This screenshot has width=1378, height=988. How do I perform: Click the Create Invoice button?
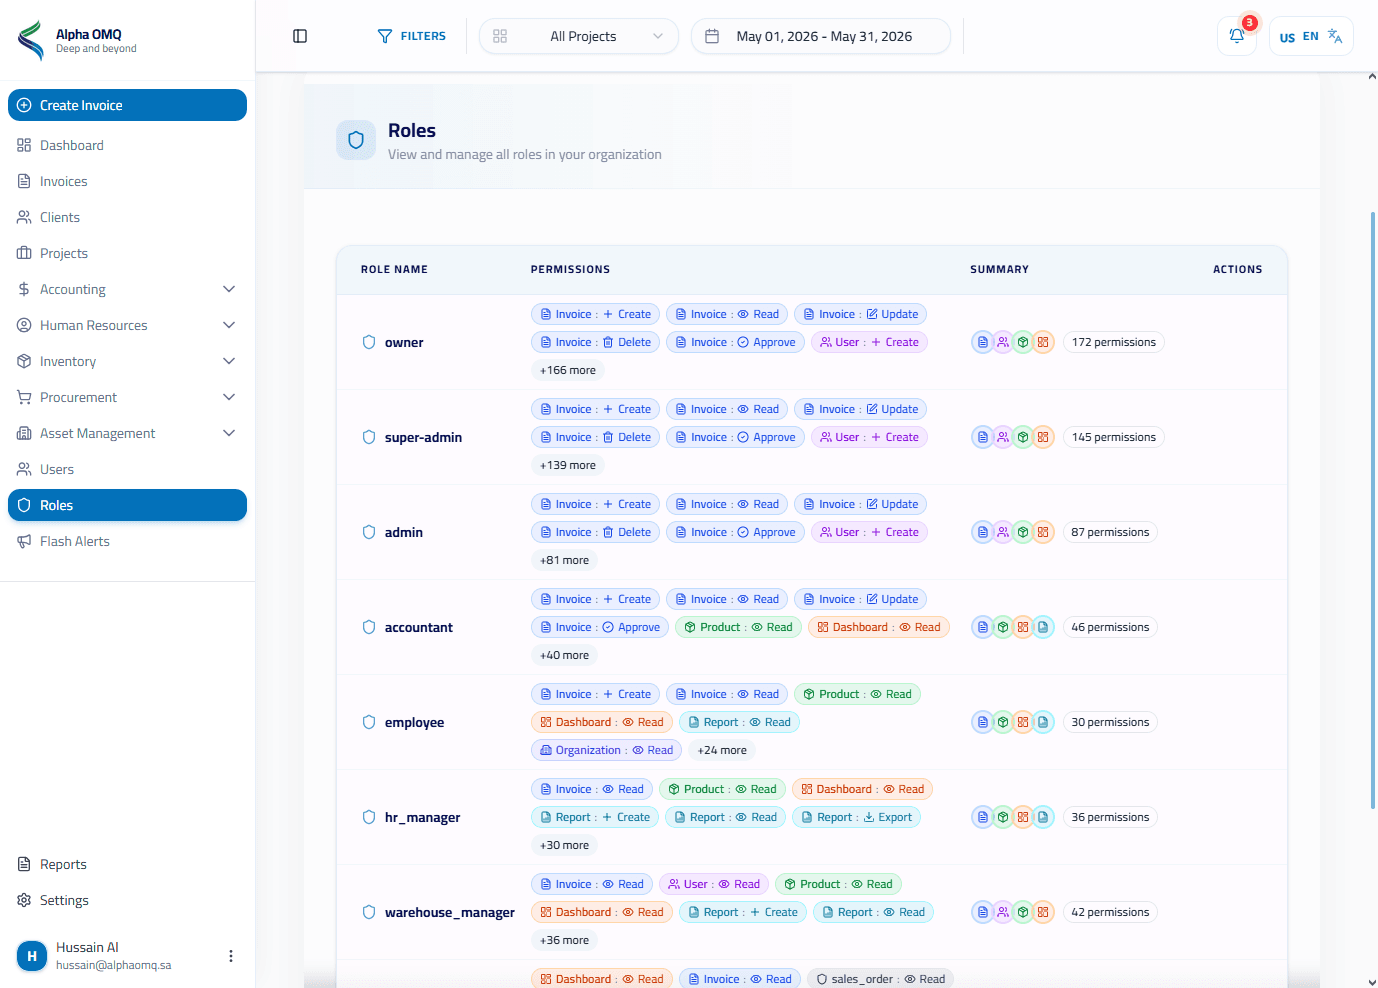[x=127, y=105]
